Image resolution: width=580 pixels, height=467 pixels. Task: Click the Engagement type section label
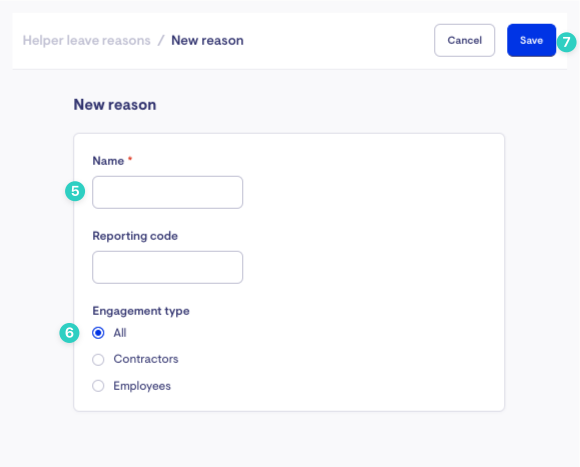tap(141, 311)
